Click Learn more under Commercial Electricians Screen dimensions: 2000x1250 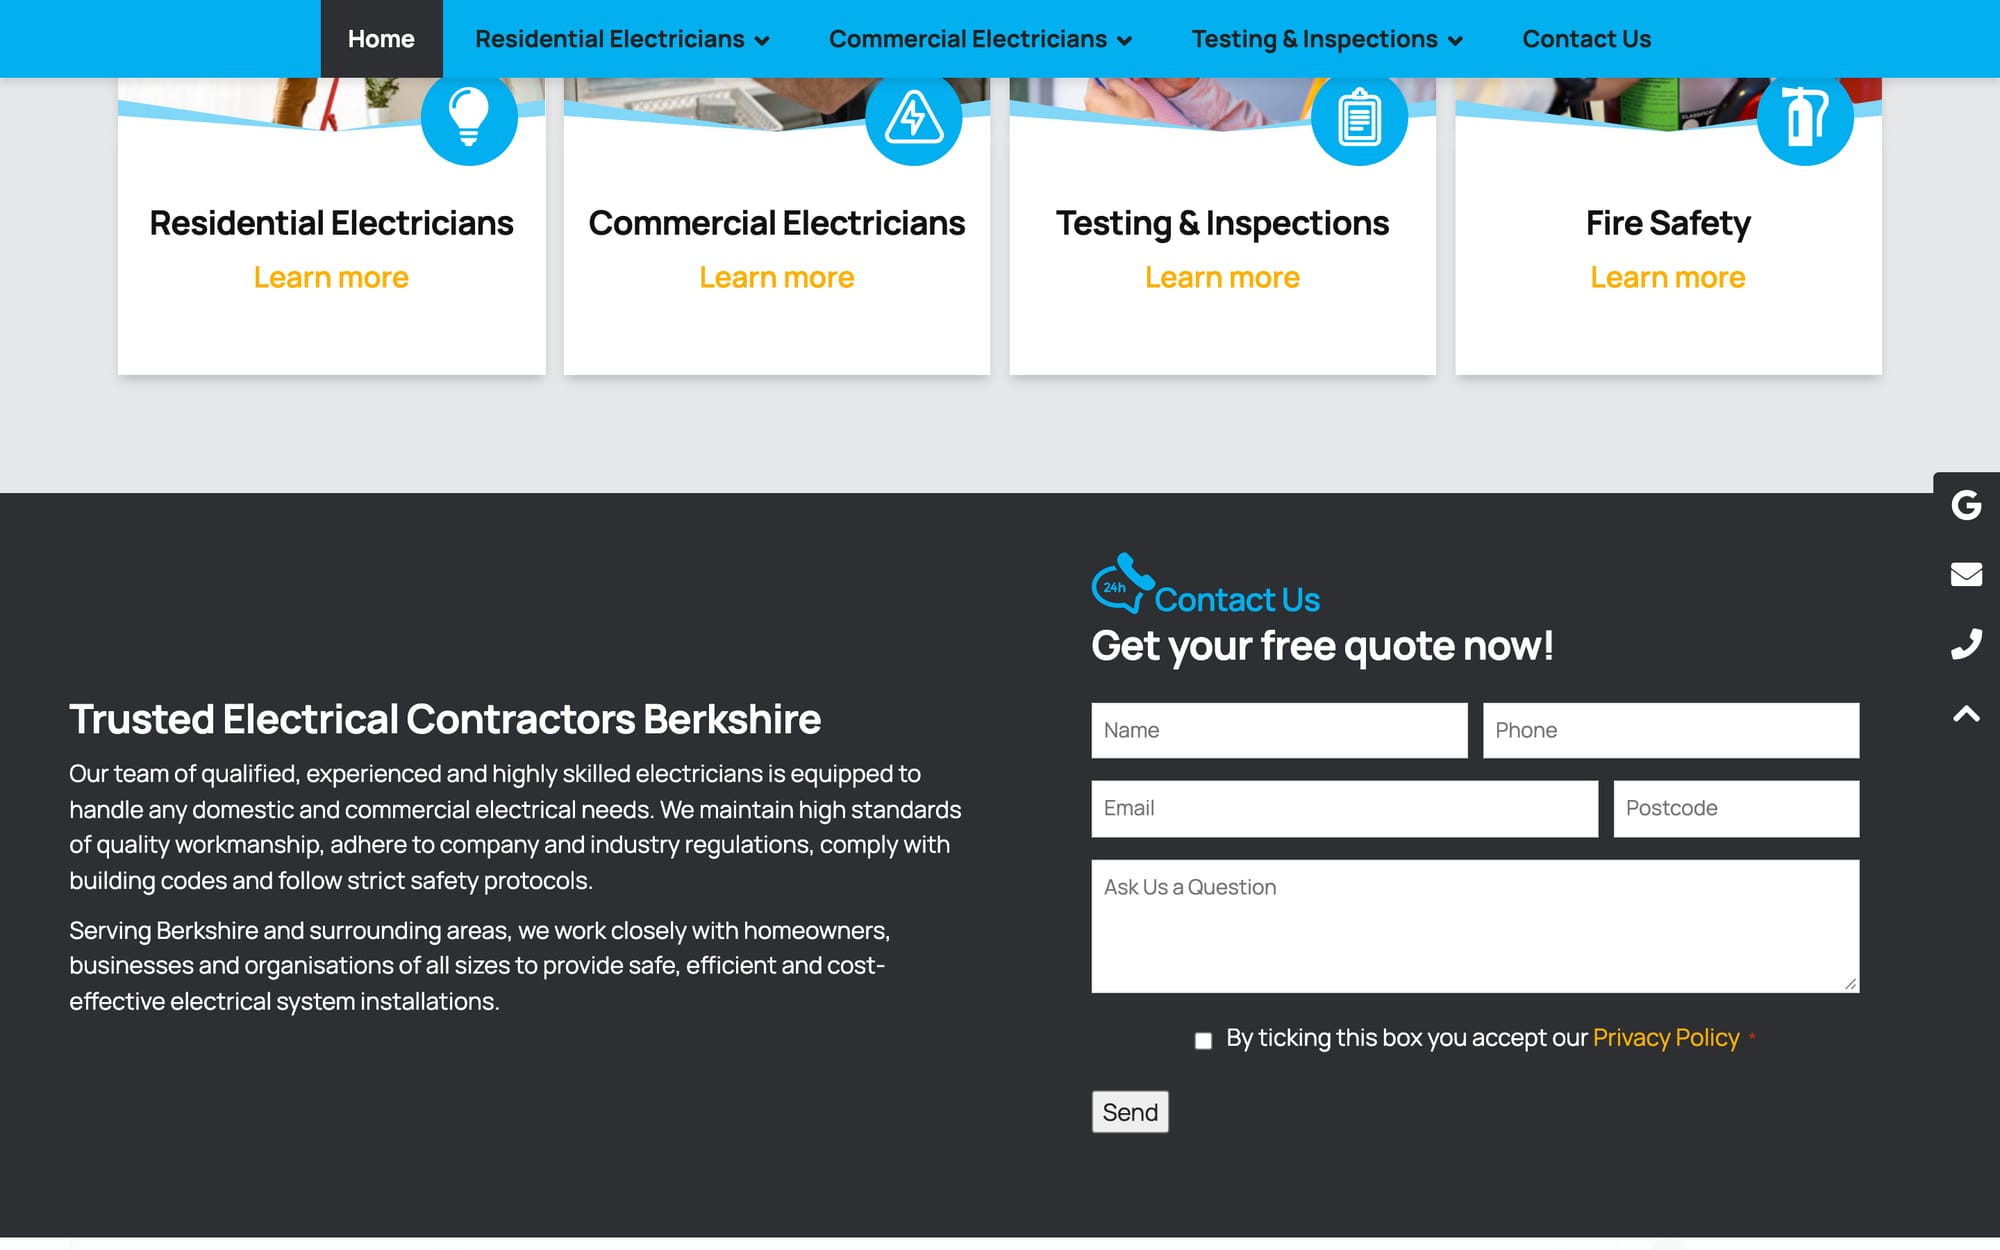point(777,277)
